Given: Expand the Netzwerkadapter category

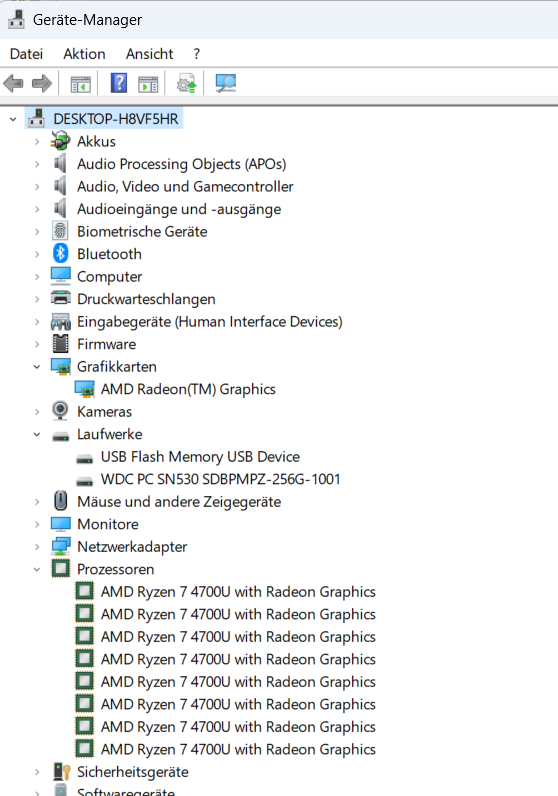Looking at the screenshot, I should [x=37, y=547].
